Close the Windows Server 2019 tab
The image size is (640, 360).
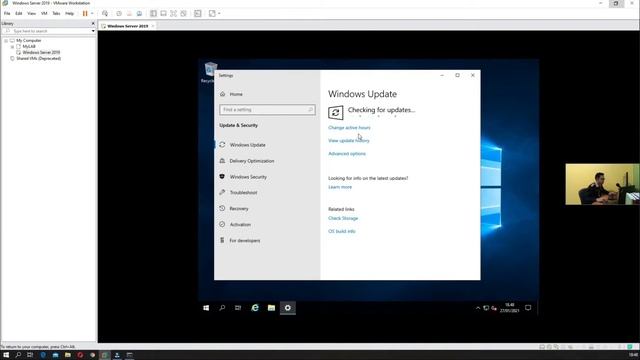[x=153, y=26]
